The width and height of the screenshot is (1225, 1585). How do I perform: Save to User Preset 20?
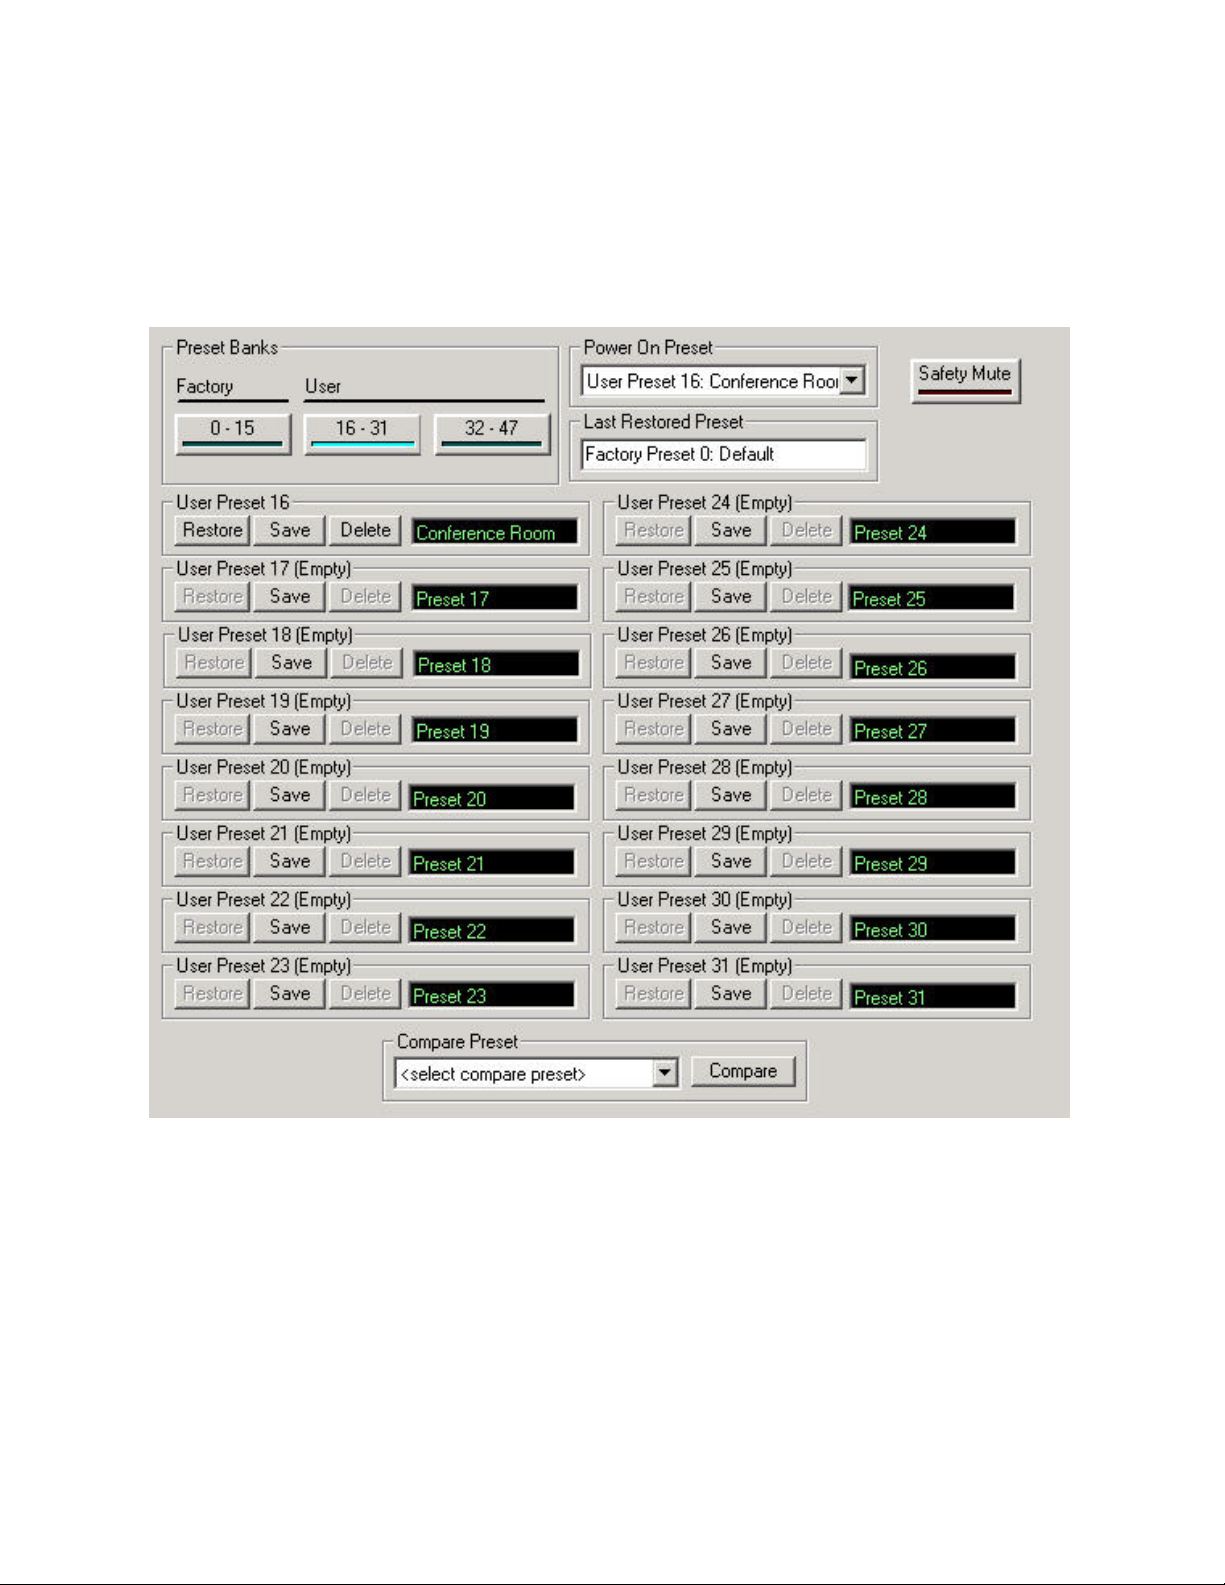coord(290,795)
